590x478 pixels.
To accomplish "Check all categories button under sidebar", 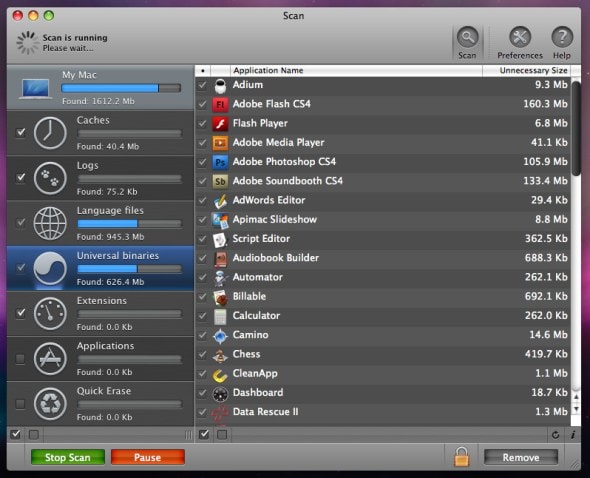I will point(15,434).
